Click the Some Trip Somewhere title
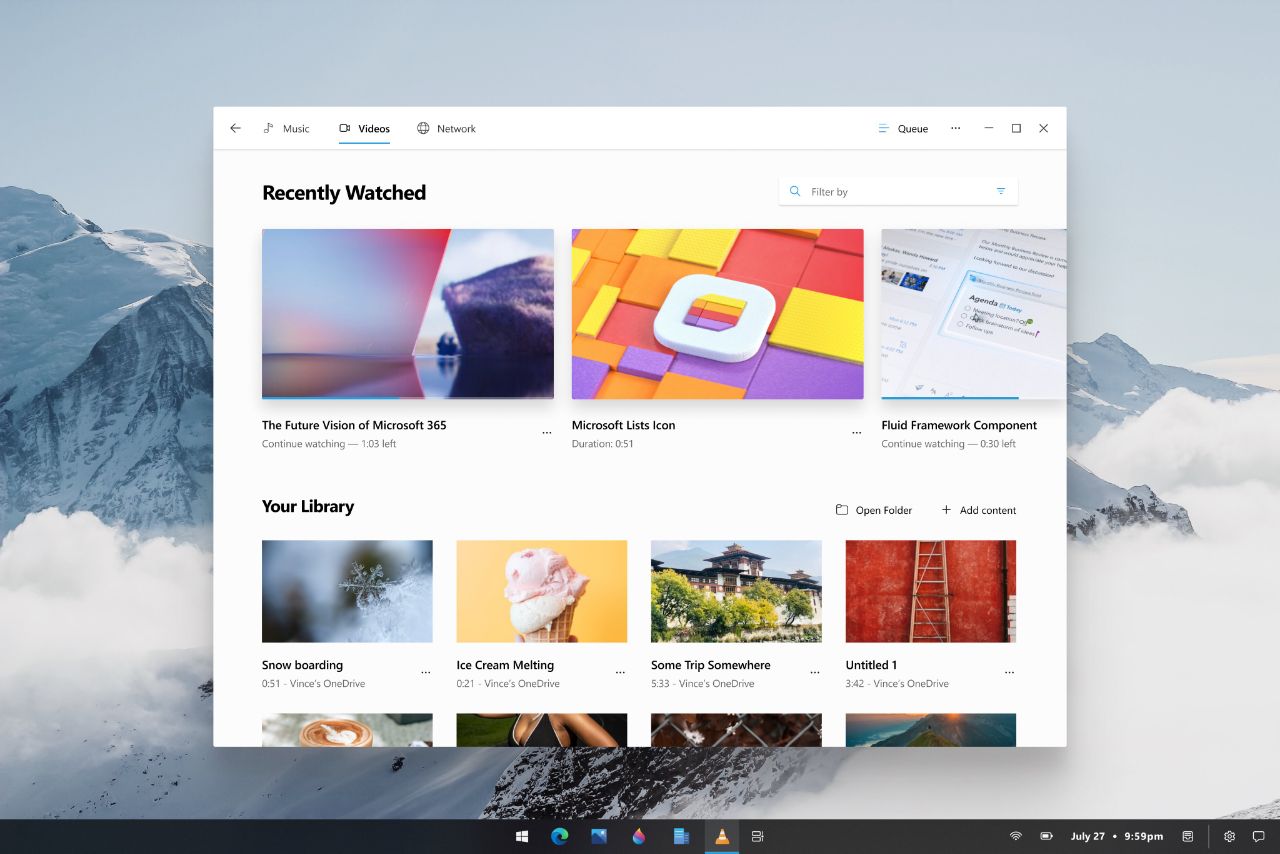Viewport: 1280px width, 854px height. pyautogui.click(x=711, y=665)
